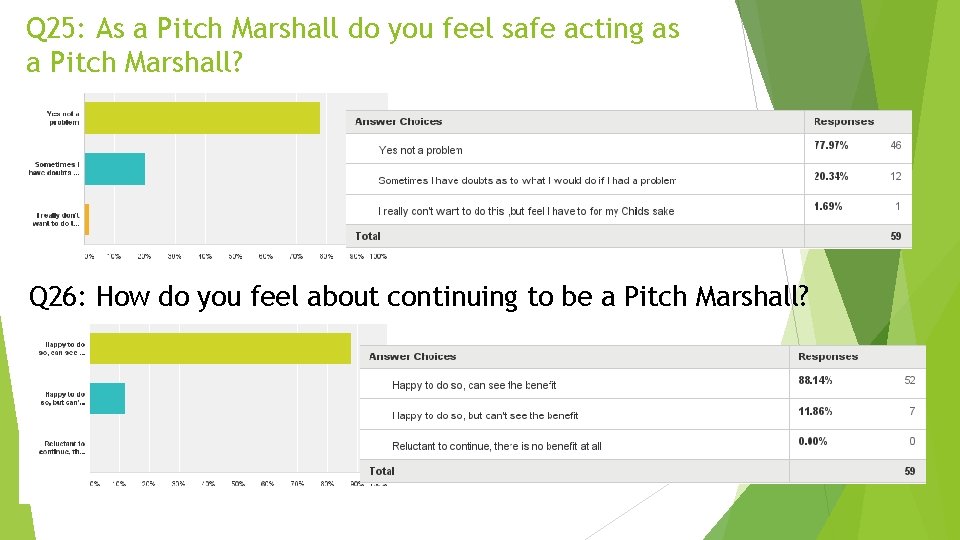The width and height of the screenshot is (960, 540).
Task: Click the 11.86% response value
Action: click(815, 411)
